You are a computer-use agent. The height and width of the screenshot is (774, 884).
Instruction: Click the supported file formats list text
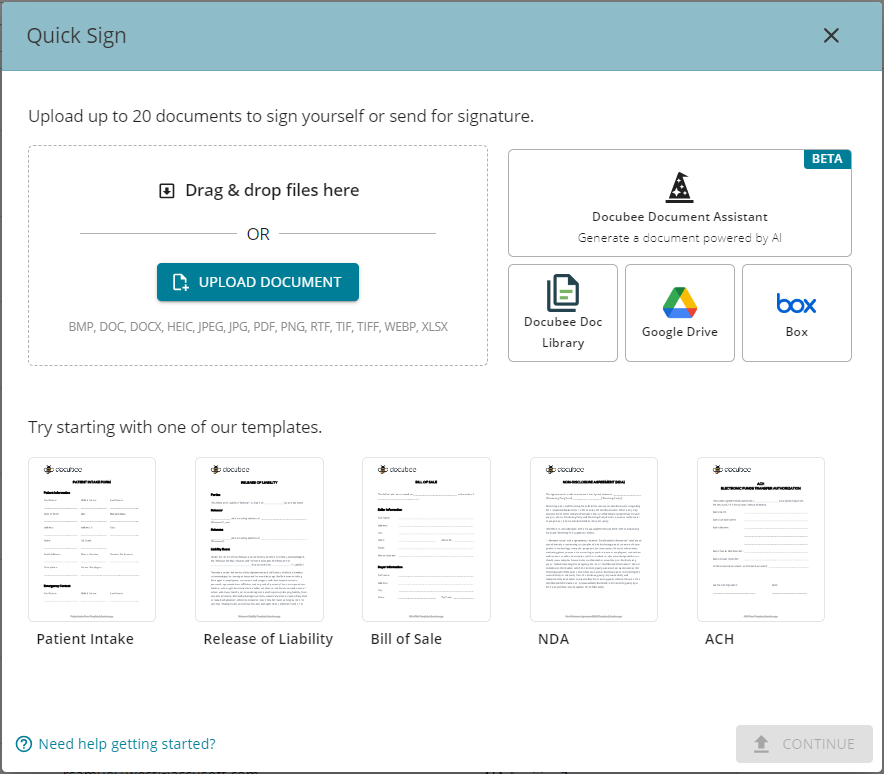[x=258, y=326]
